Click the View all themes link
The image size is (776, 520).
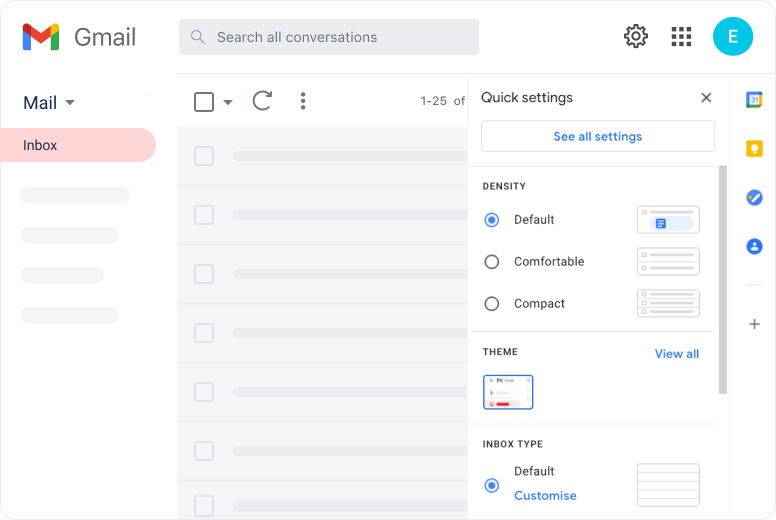pos(676,354)
